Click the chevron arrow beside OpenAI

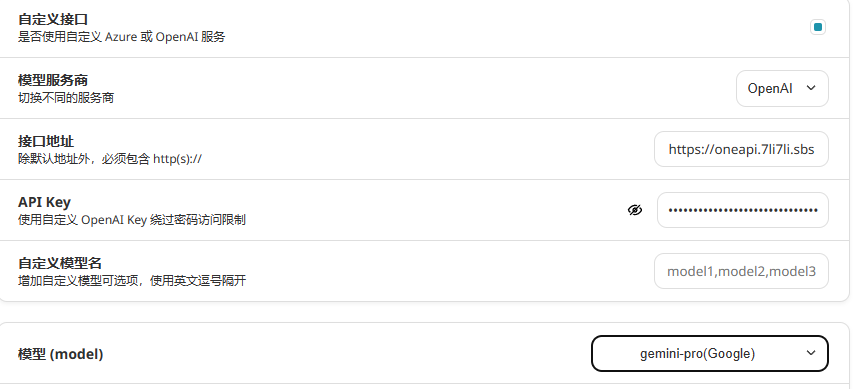[x=811, y=88]
